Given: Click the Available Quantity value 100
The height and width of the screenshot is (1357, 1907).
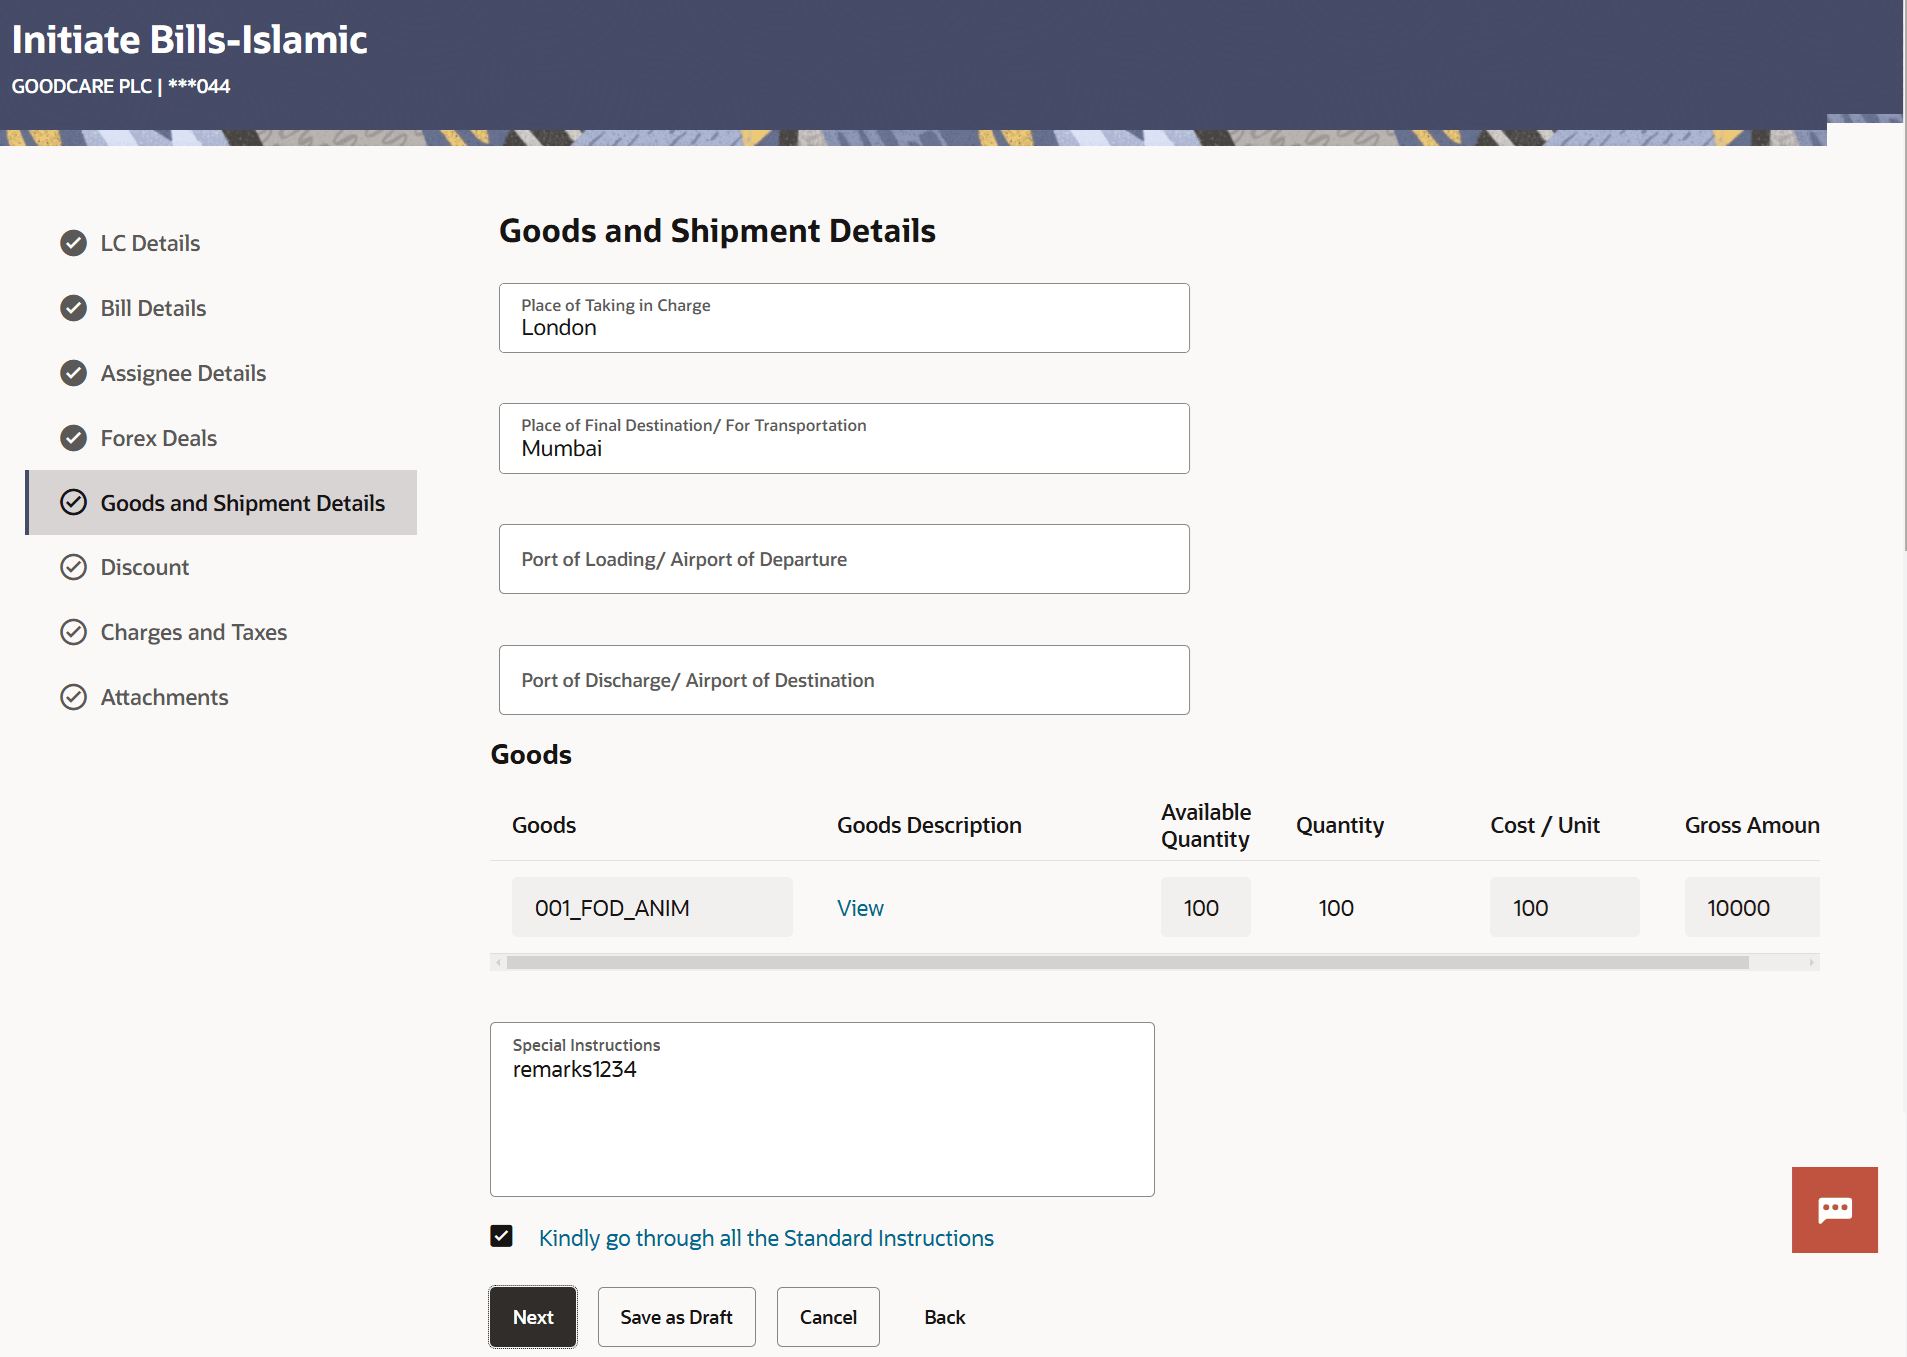Looking at the screenshot, I should (1205, 907).
